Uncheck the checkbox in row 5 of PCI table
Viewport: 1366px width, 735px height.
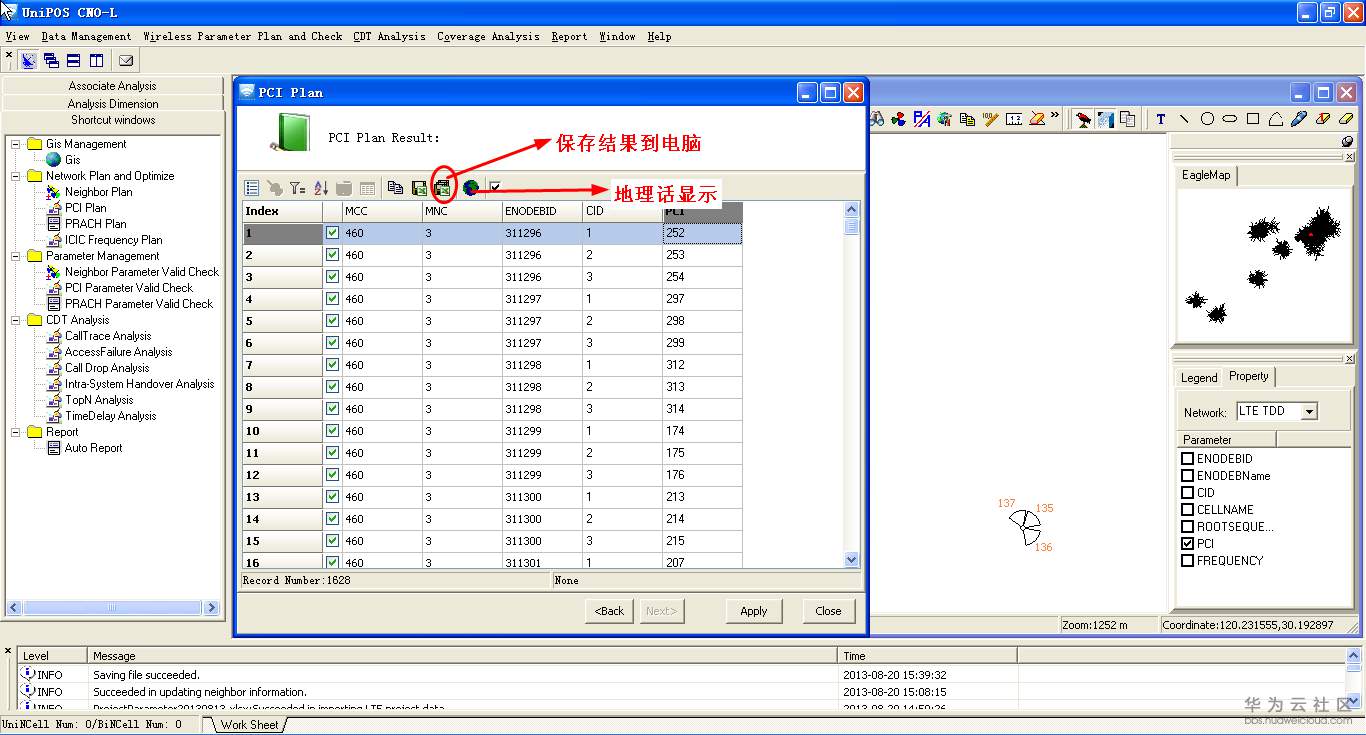pyautogui.click(x=332, y=321)
